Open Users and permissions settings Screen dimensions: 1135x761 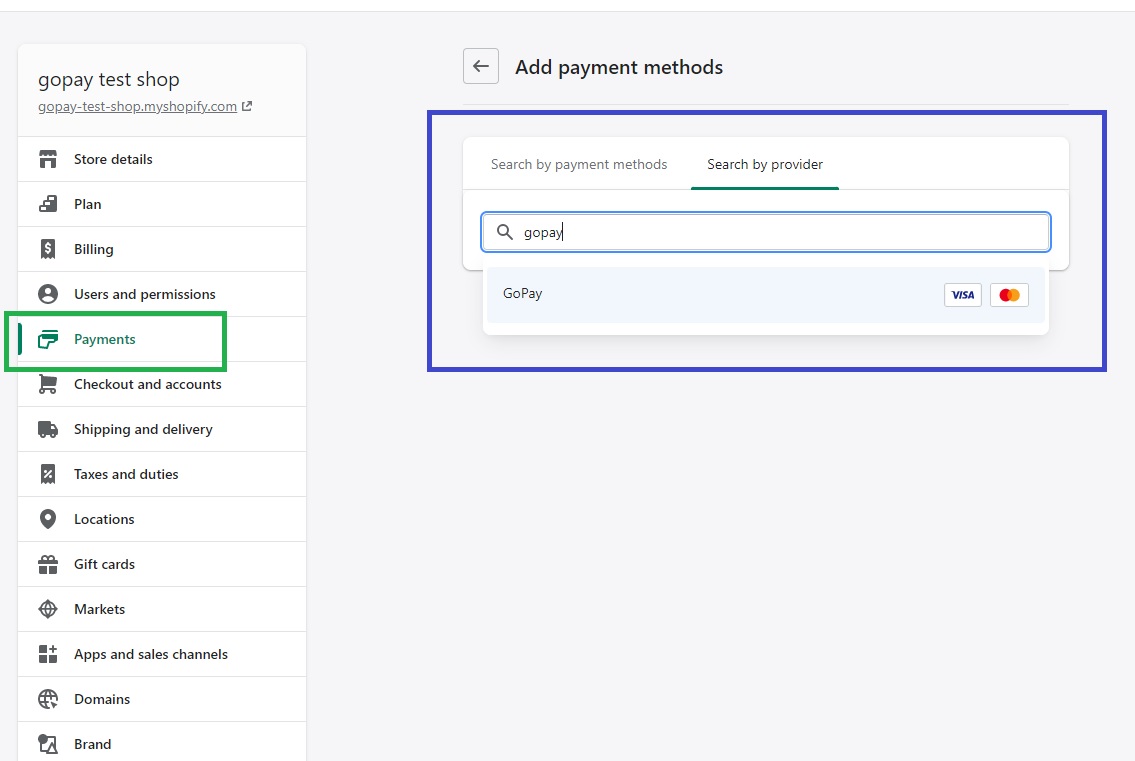tap(162, 294)
